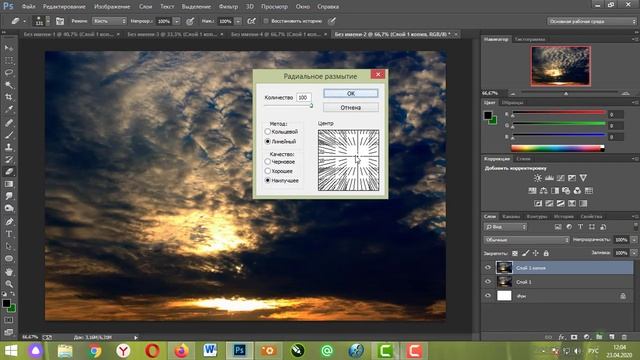Screen dimensions: 640x360
Task: Click the Количество value input field
Action: point(304,98)
